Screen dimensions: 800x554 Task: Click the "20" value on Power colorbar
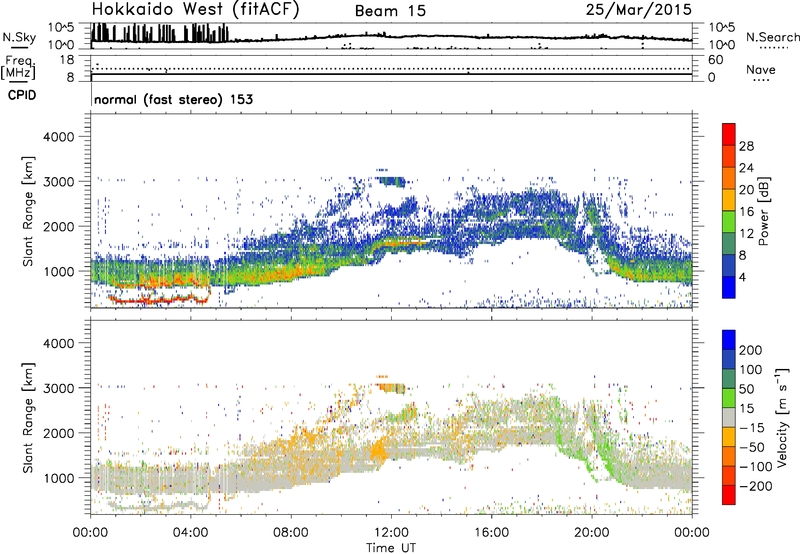746,190
